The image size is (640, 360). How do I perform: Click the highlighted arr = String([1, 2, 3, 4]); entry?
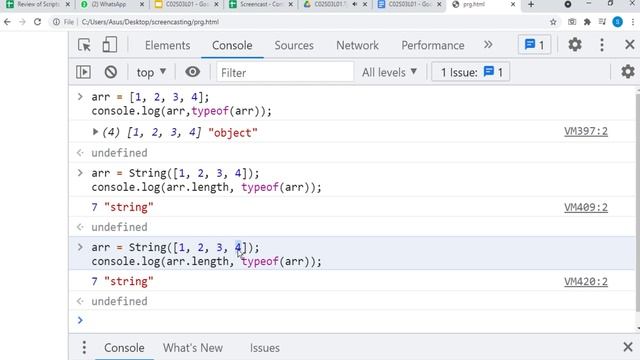(x=351, y=254)
